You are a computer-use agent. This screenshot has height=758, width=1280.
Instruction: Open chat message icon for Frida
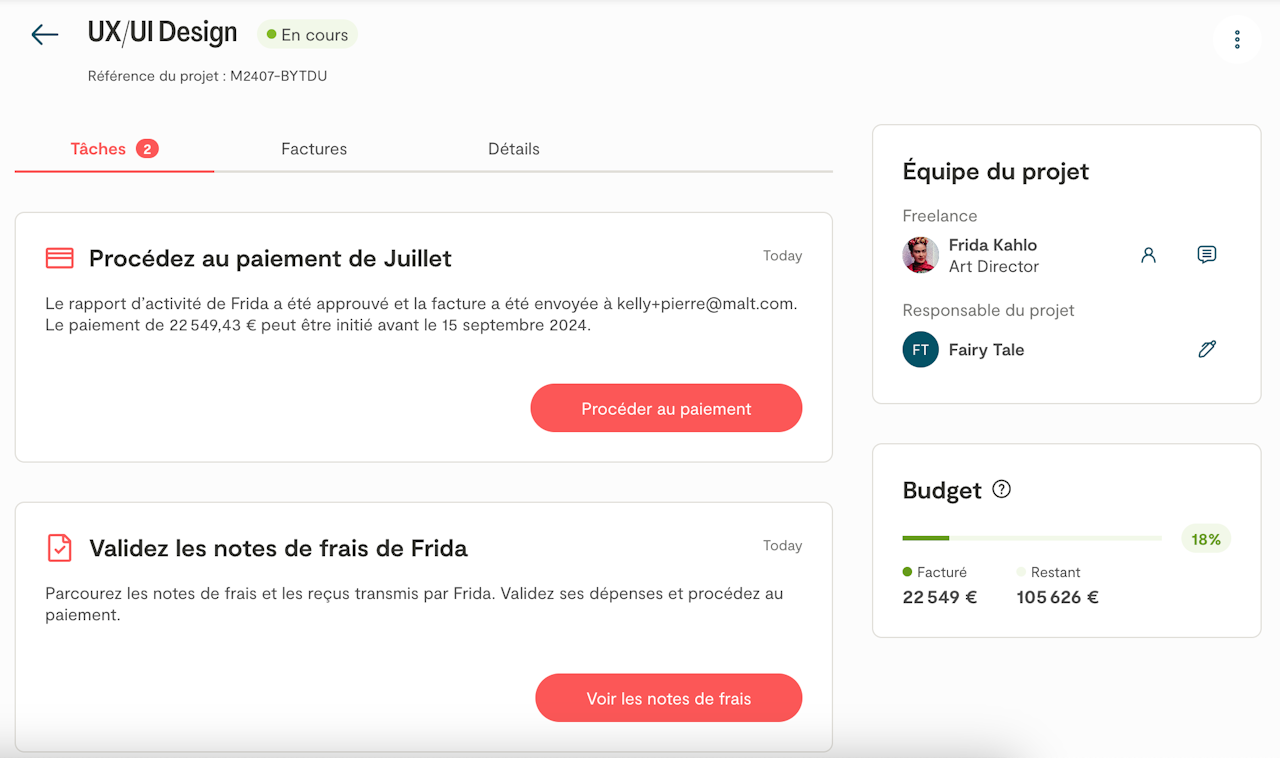1207,255
